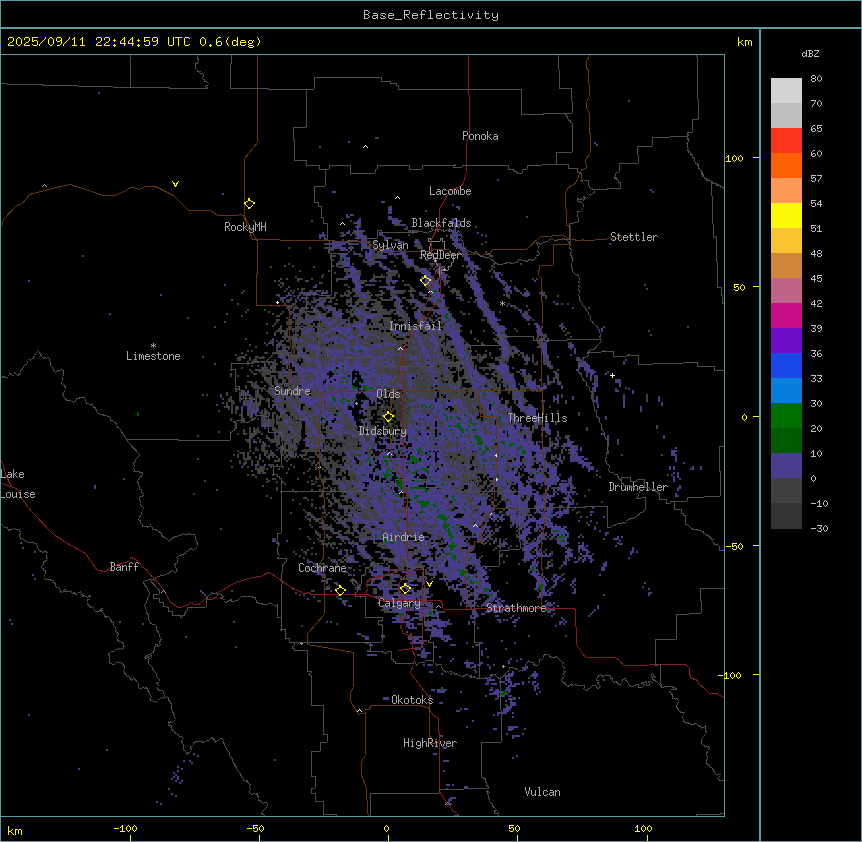
Task: Click the Blackfalds label
Action: [441, 223]
